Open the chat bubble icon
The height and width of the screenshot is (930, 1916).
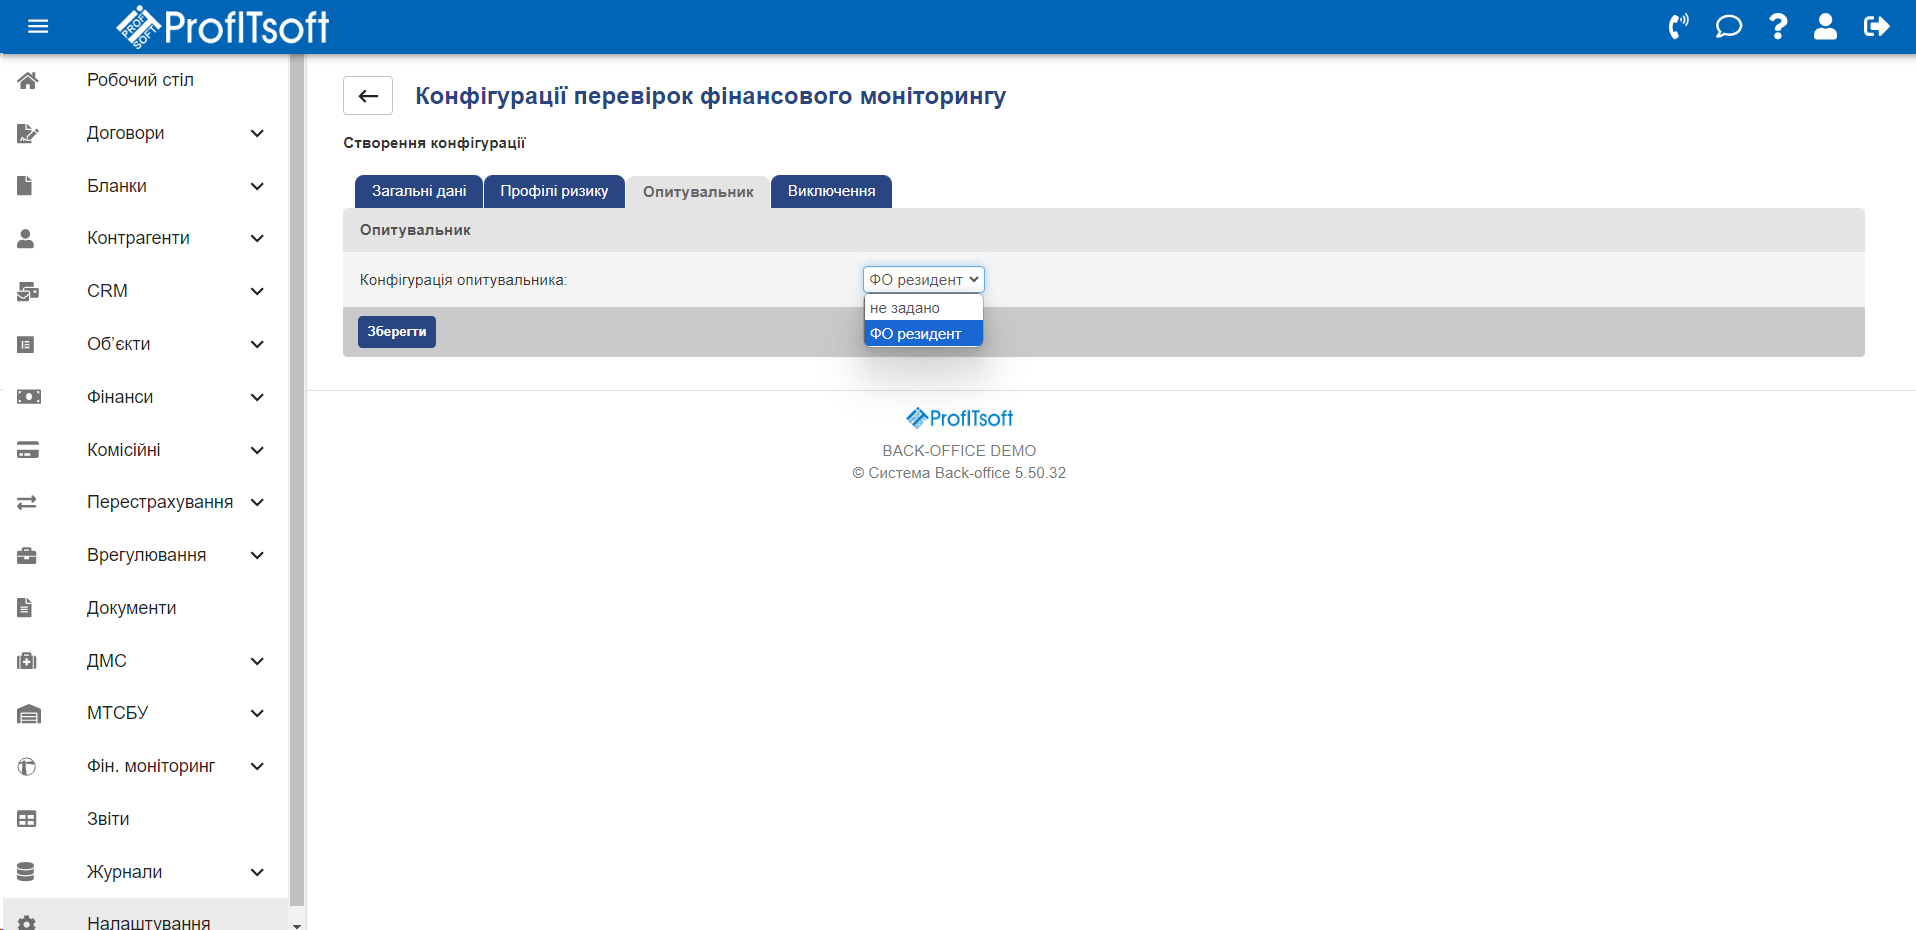coord(1728,27)
